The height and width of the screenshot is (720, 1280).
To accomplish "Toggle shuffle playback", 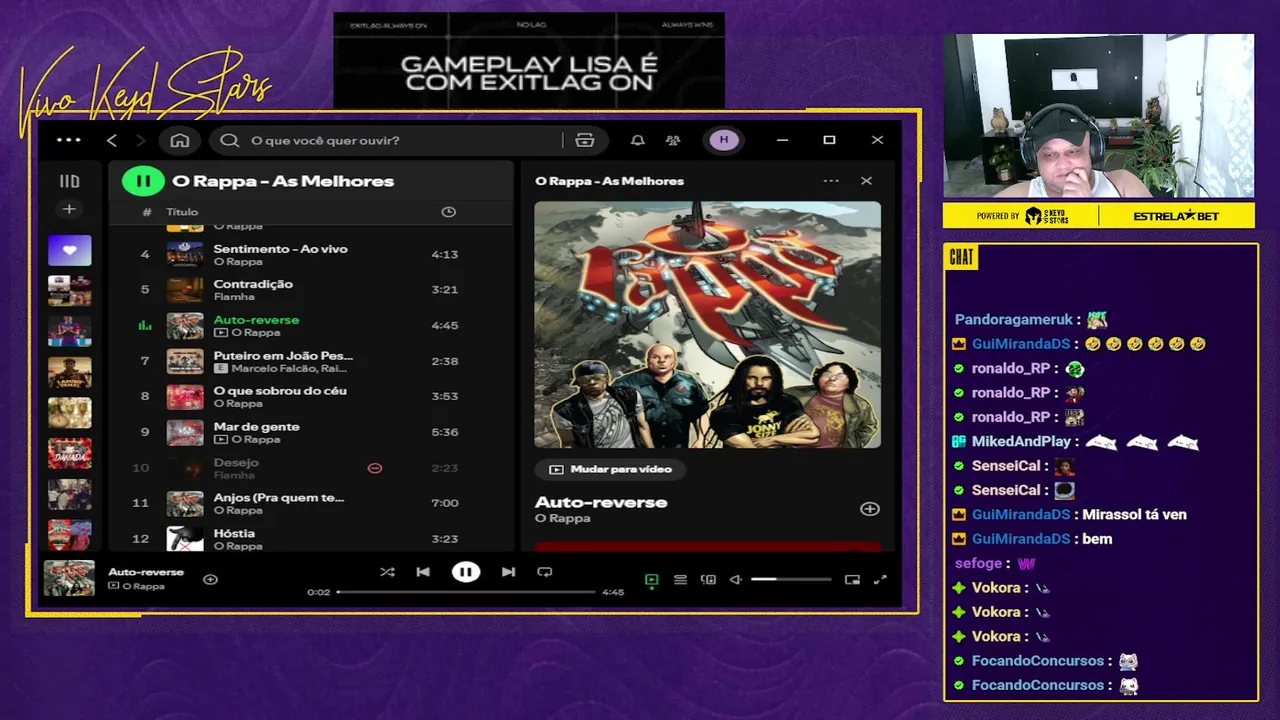I will [387, 572].
